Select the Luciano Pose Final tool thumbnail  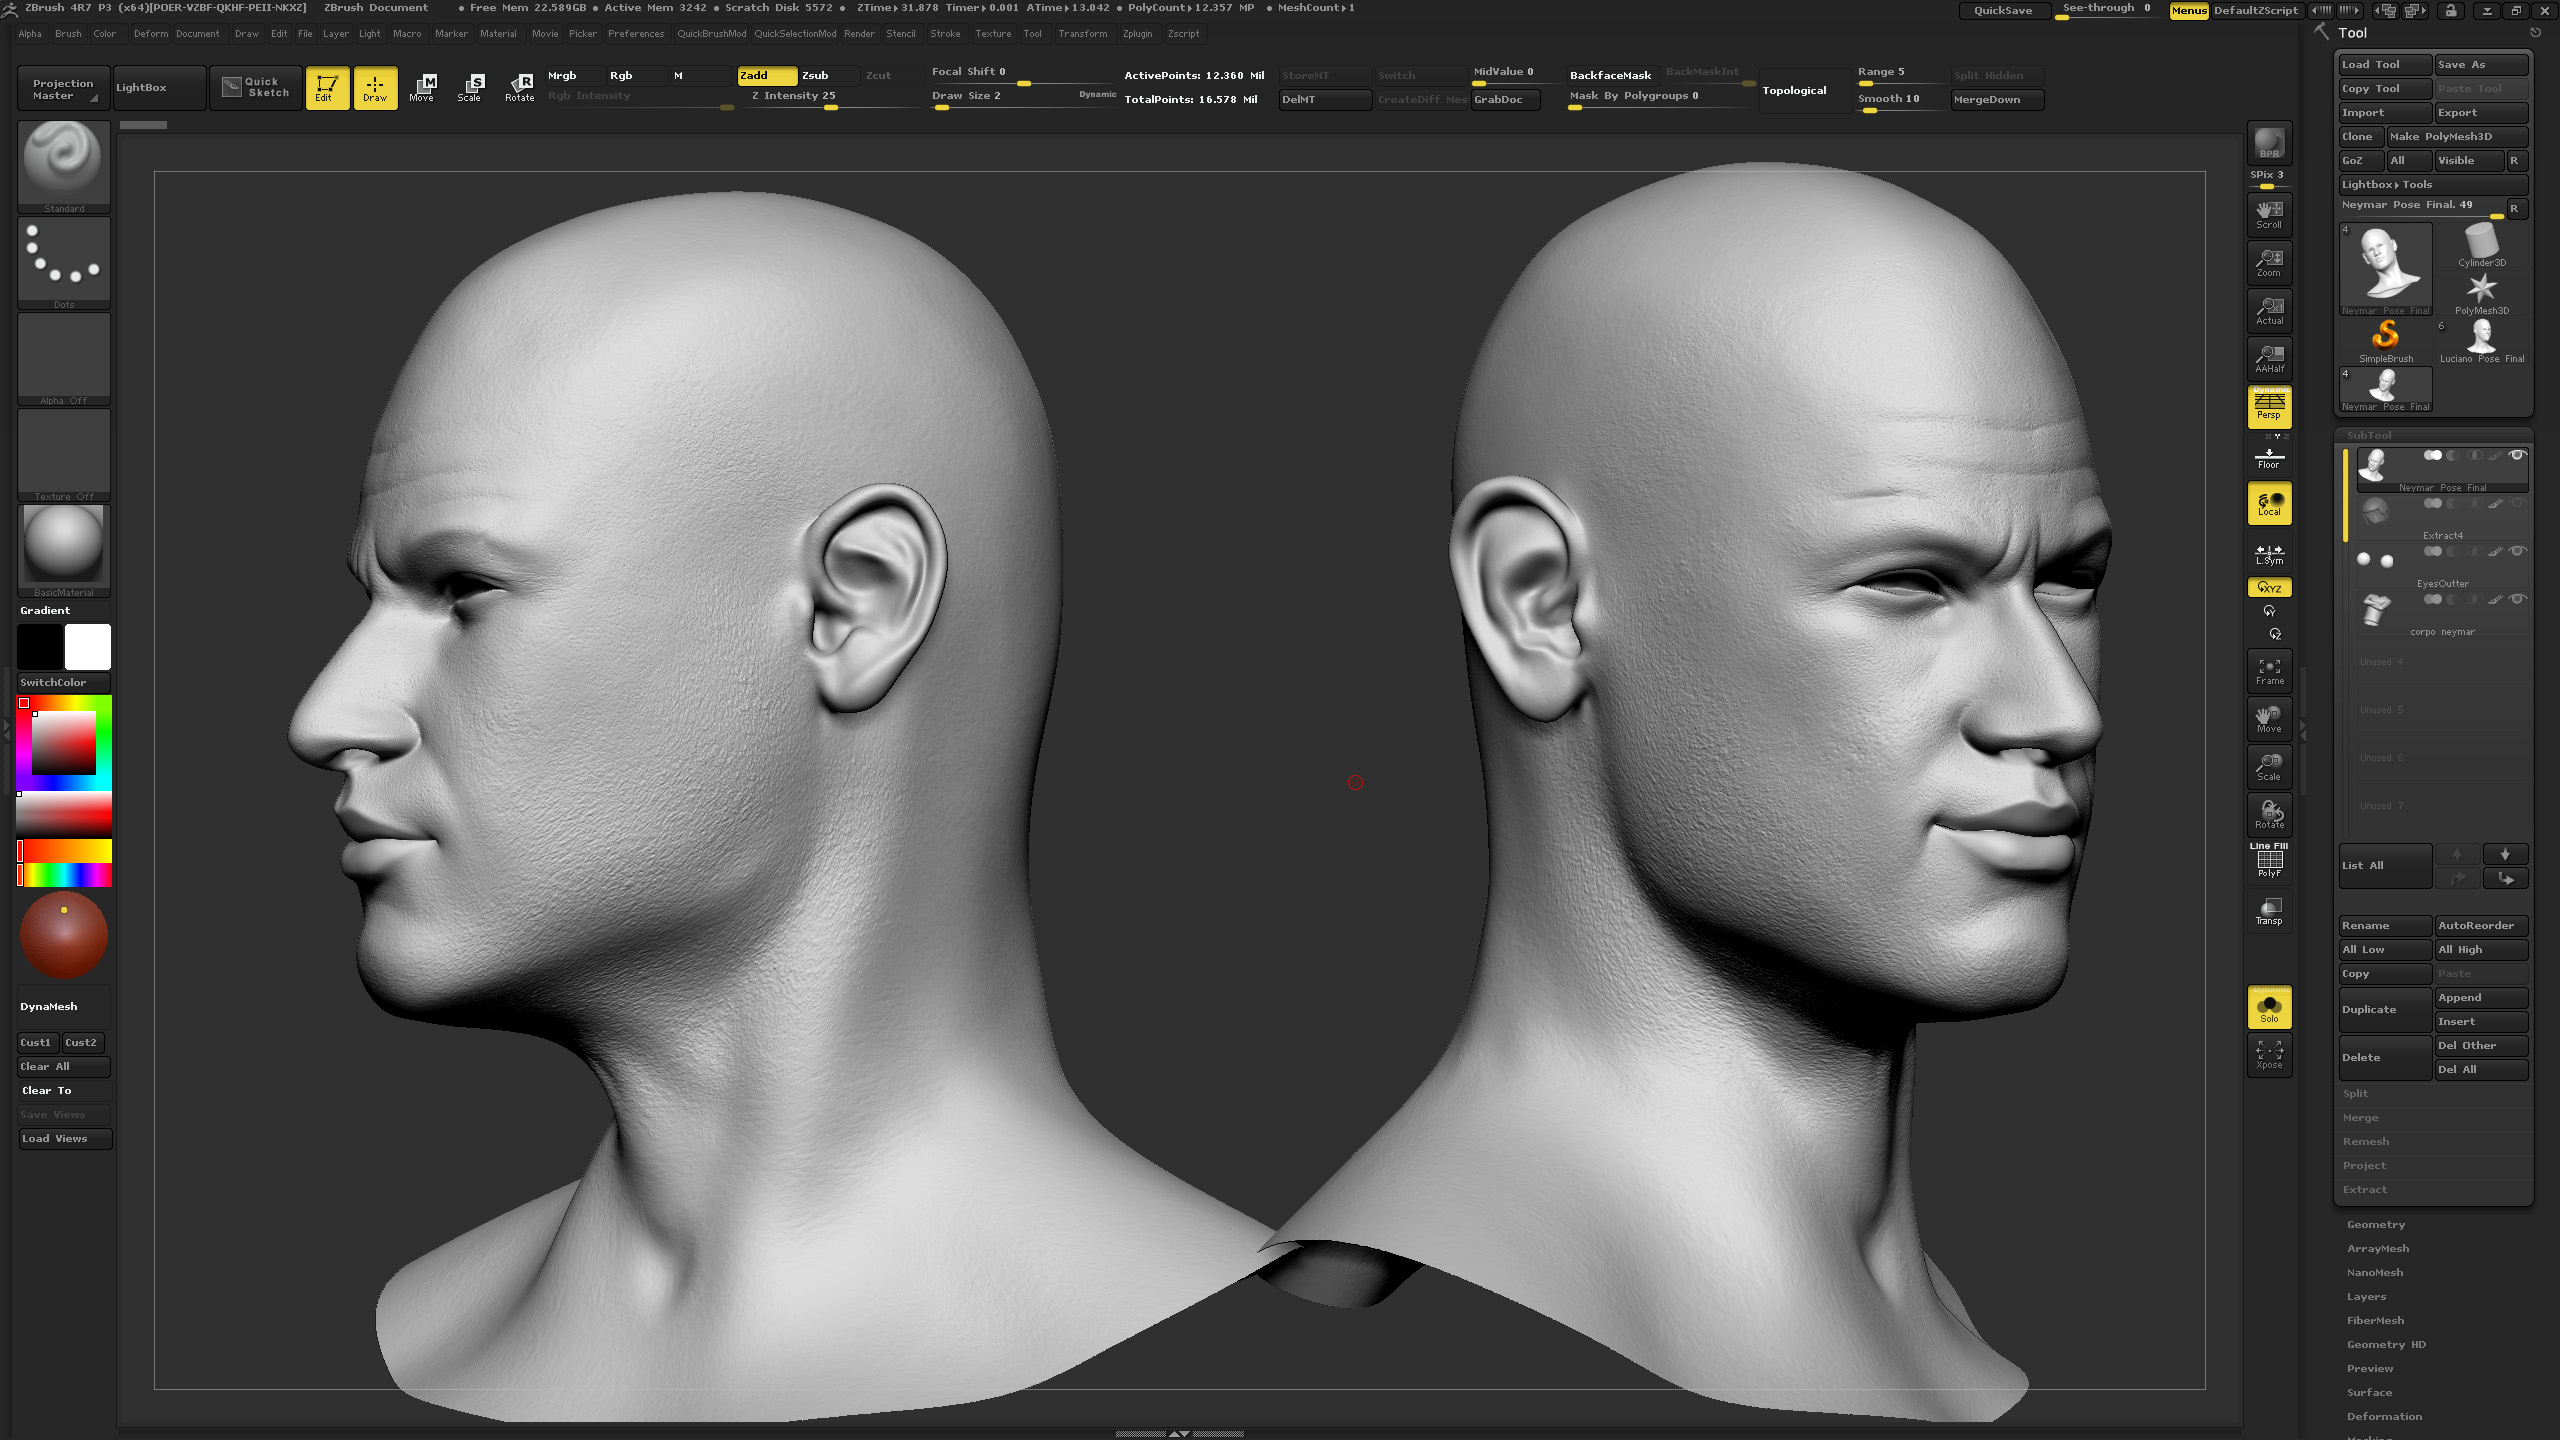(2482, 341)
